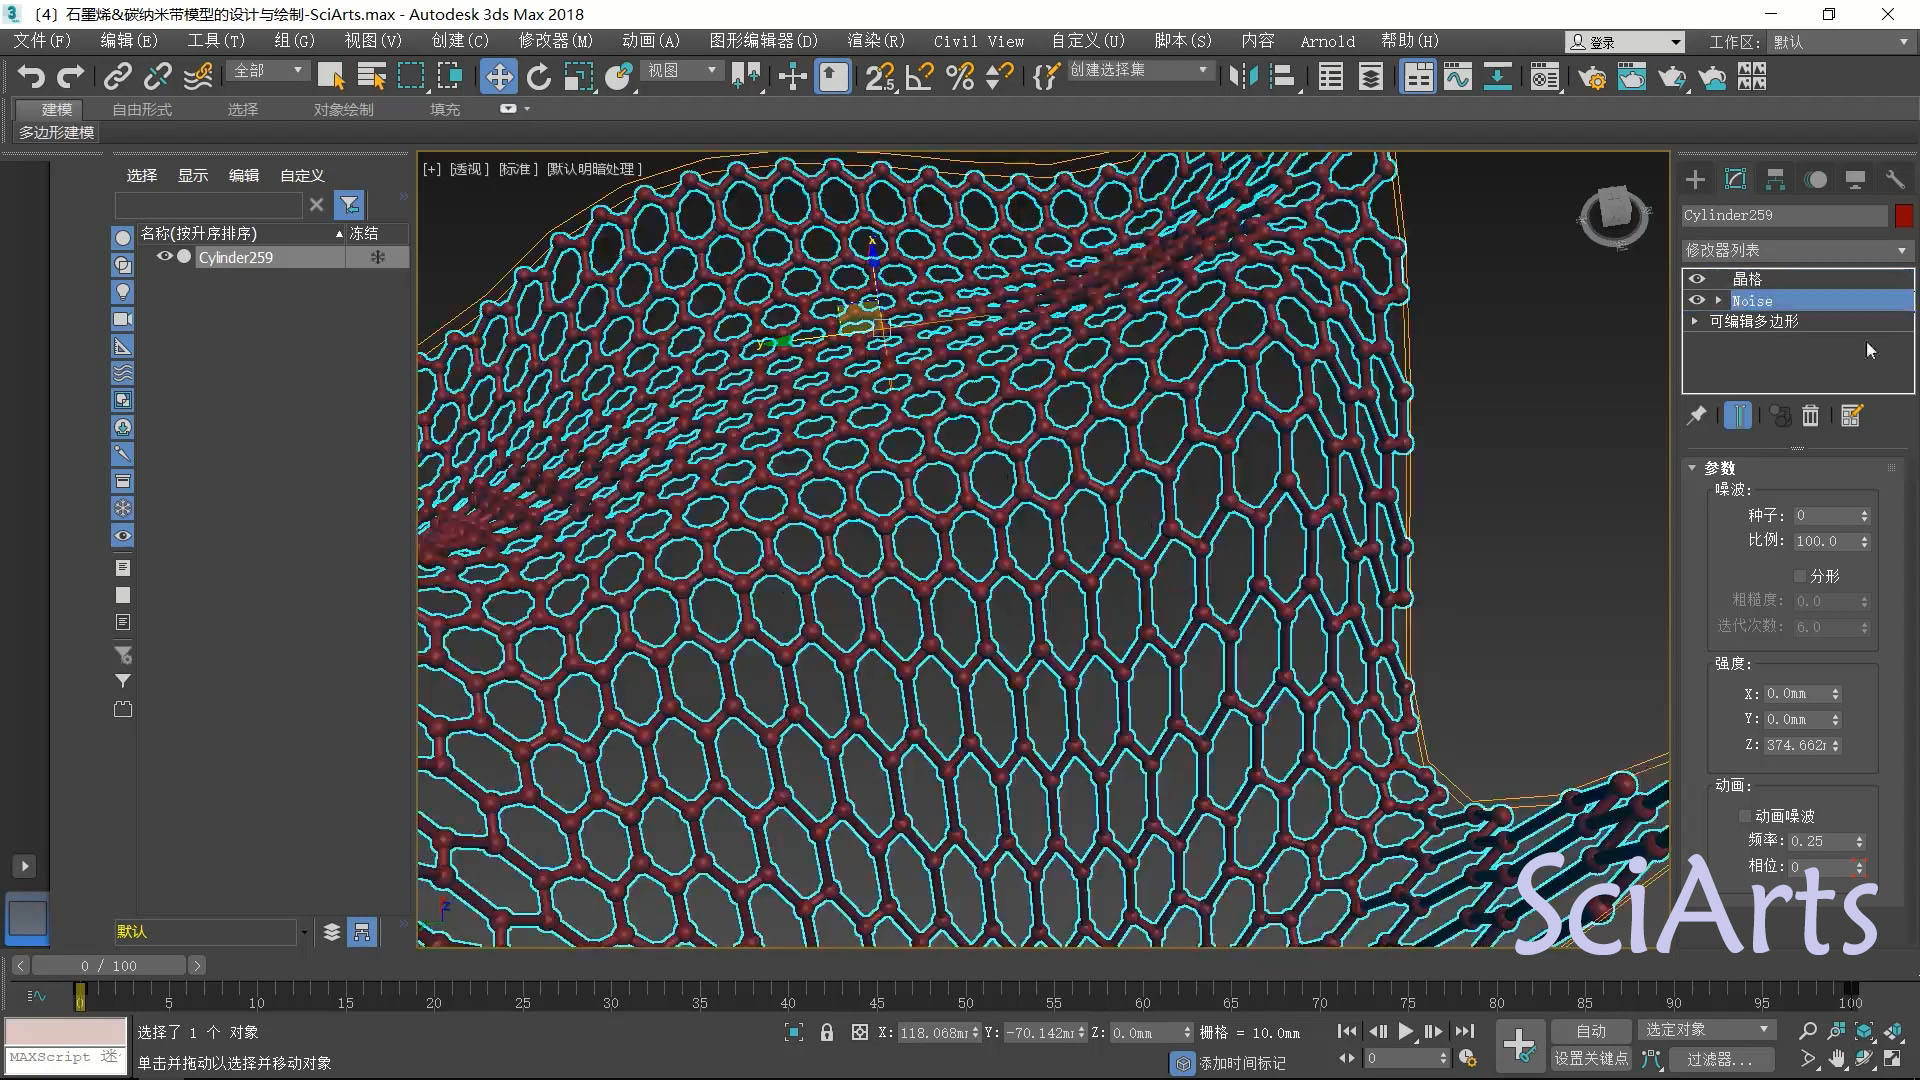Open the 视图 reference coordinate dropdown

pos(681,71)
